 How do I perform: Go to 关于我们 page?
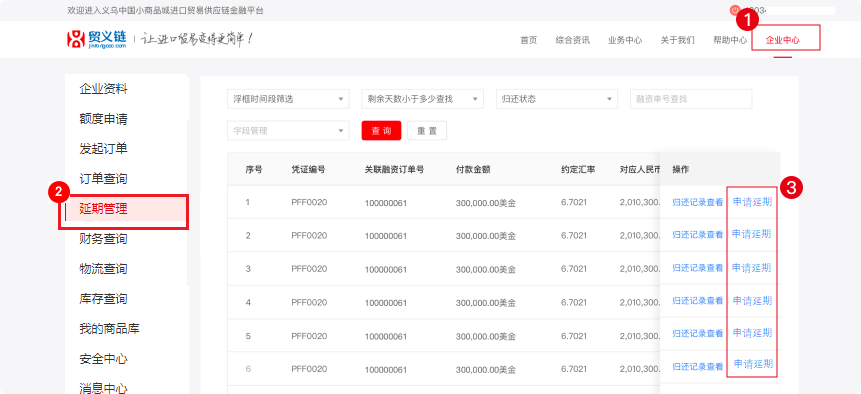tap(677, 40)
